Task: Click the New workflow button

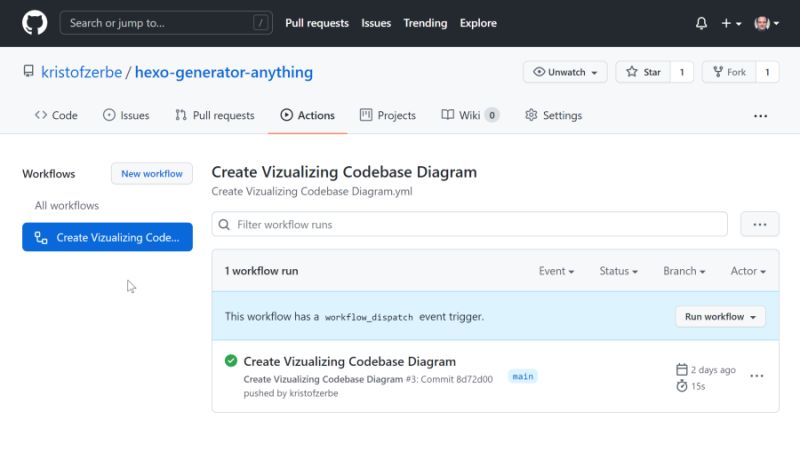Action: click(x=152, y=173)
